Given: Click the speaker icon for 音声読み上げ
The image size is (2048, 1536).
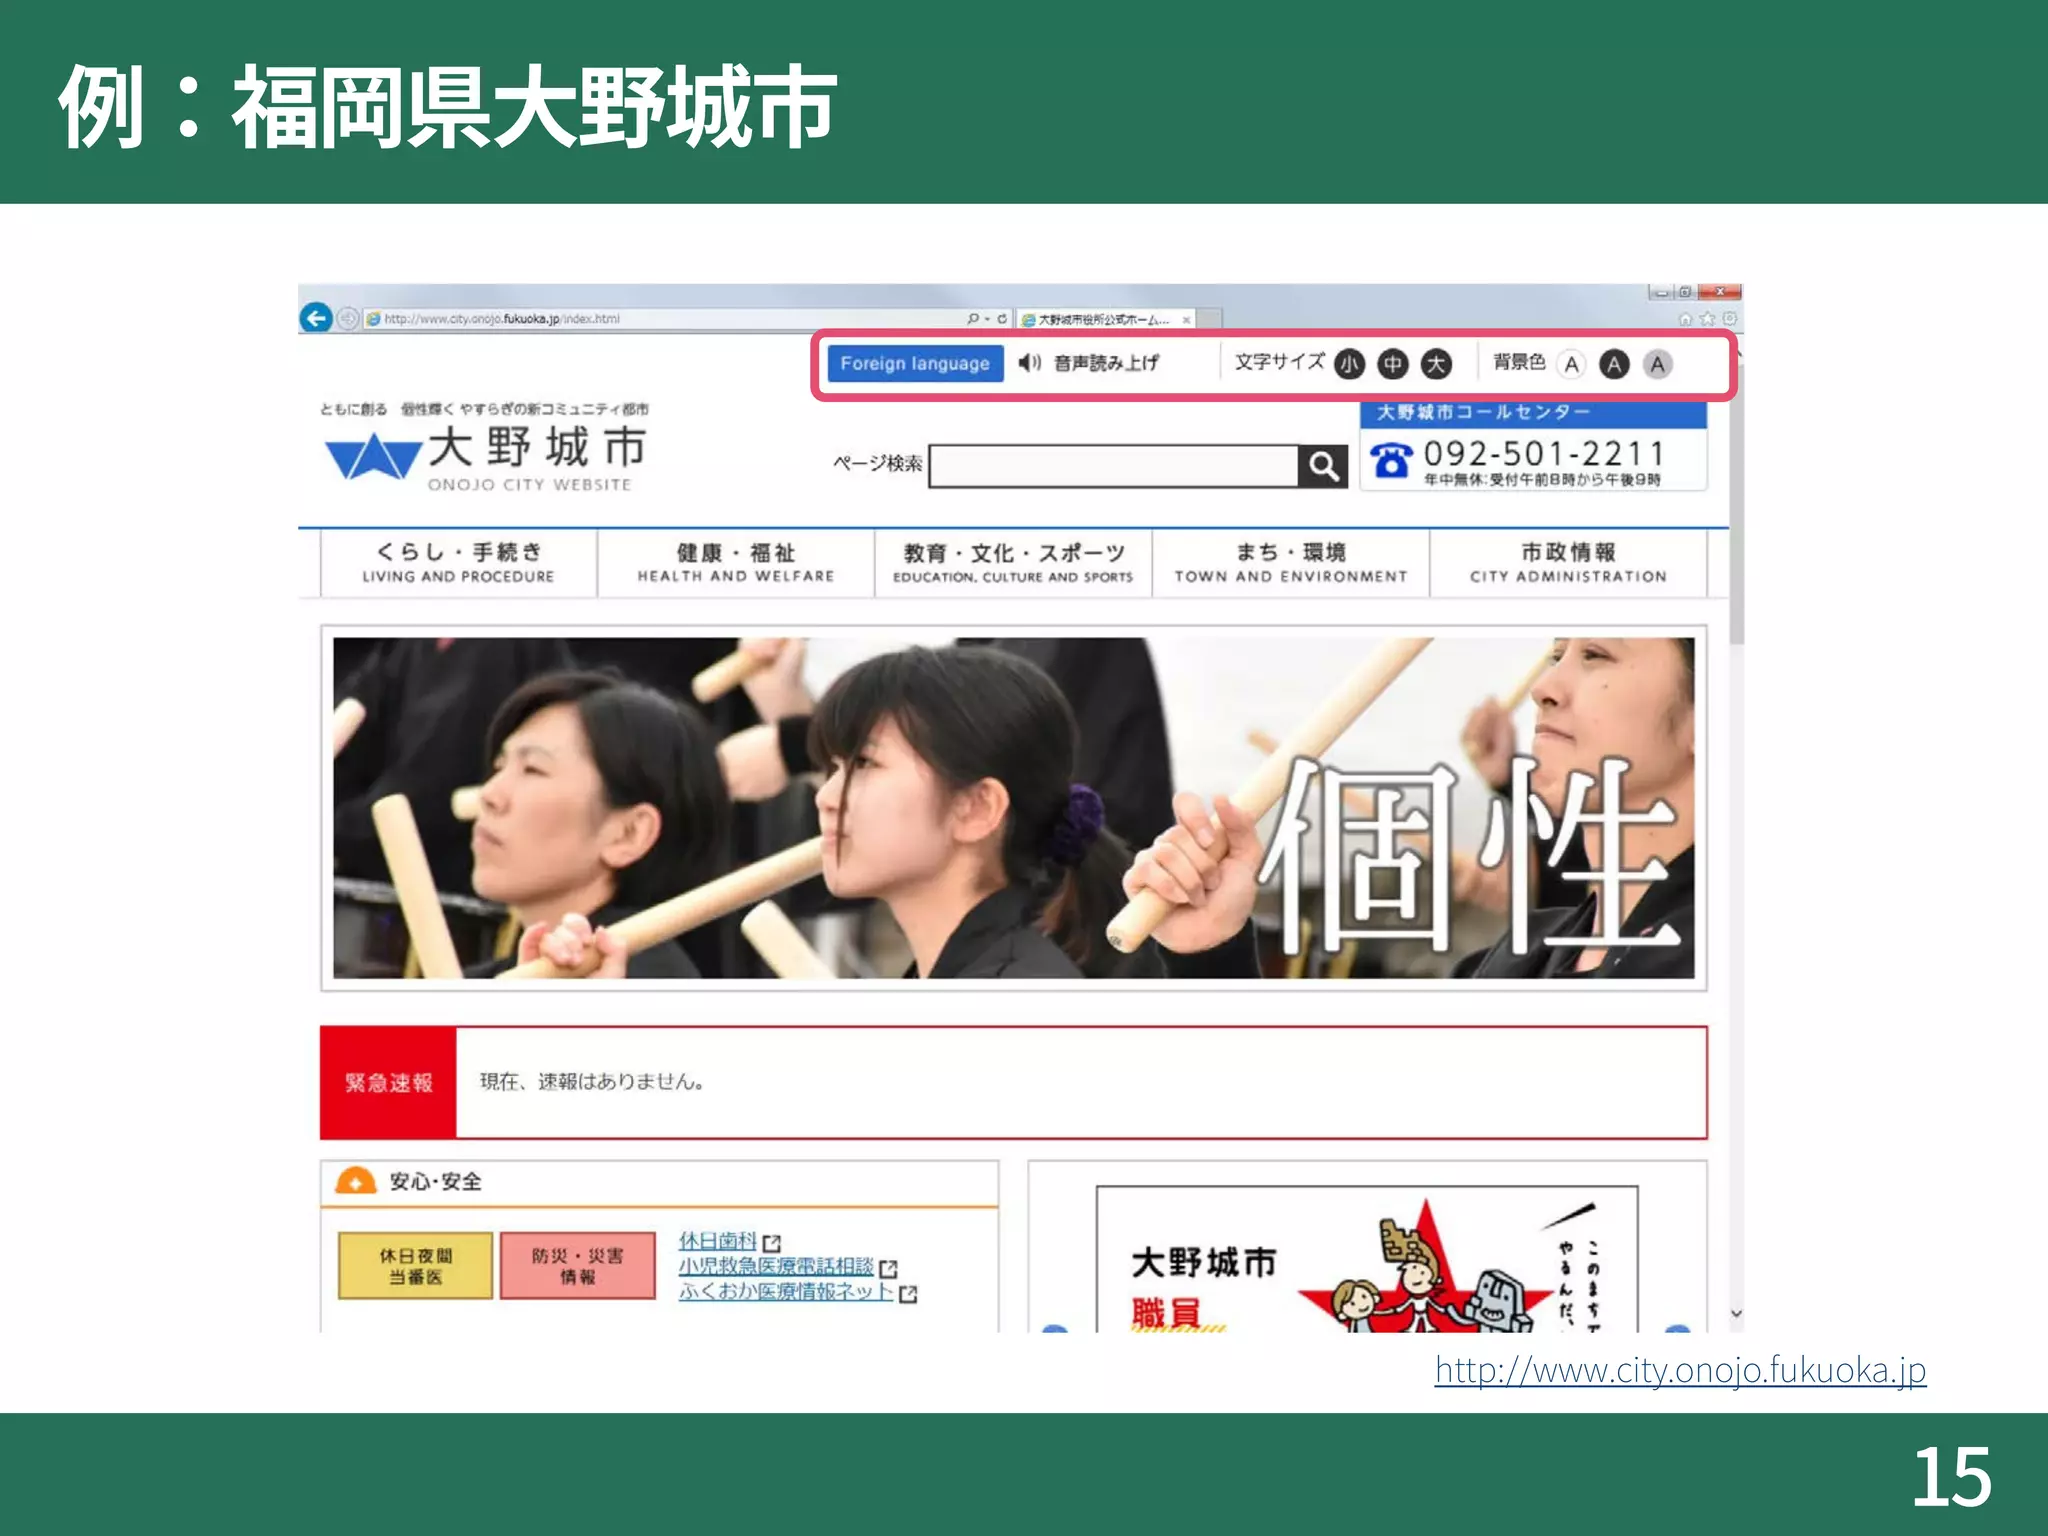Looking at the screenshot, I should tap(1030, 363).
